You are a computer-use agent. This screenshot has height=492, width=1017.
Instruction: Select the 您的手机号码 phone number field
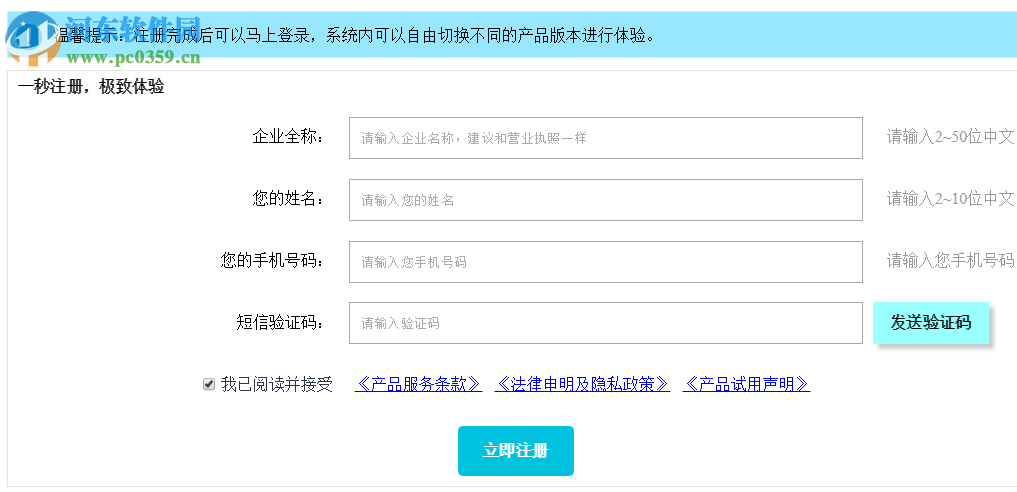point(605,262)
